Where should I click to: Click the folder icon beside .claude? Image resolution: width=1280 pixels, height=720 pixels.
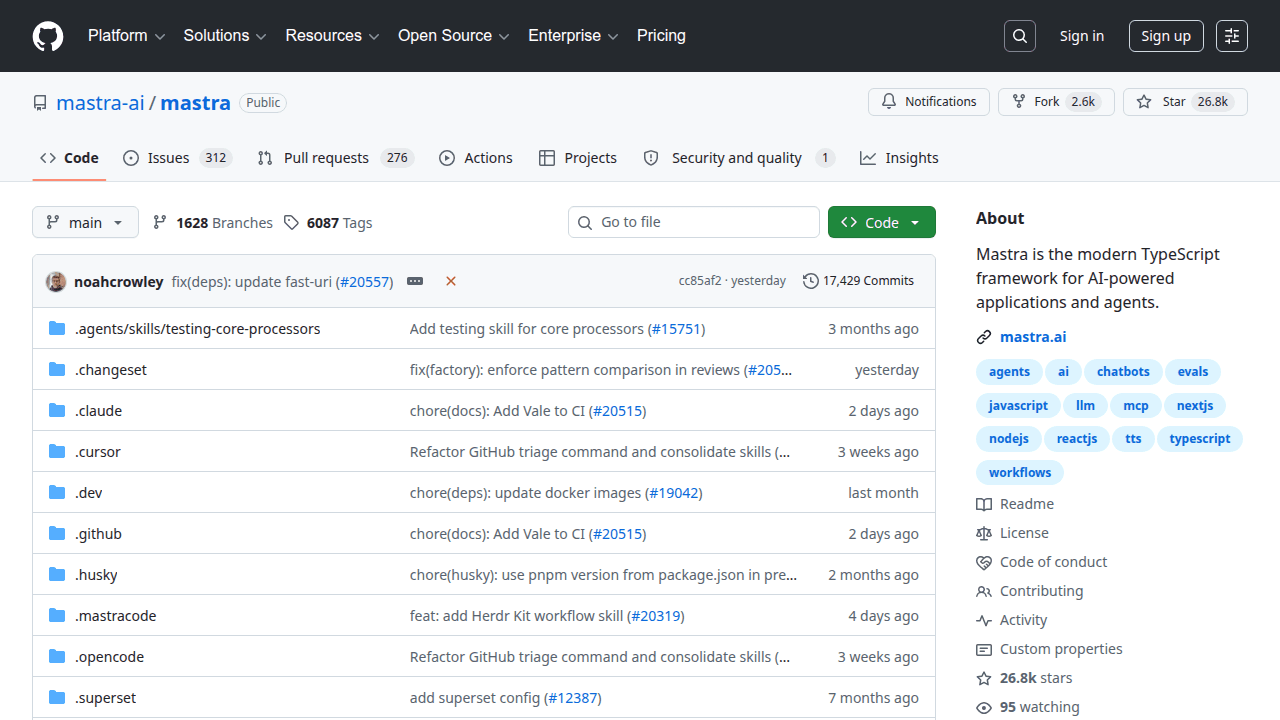point(57,411)
